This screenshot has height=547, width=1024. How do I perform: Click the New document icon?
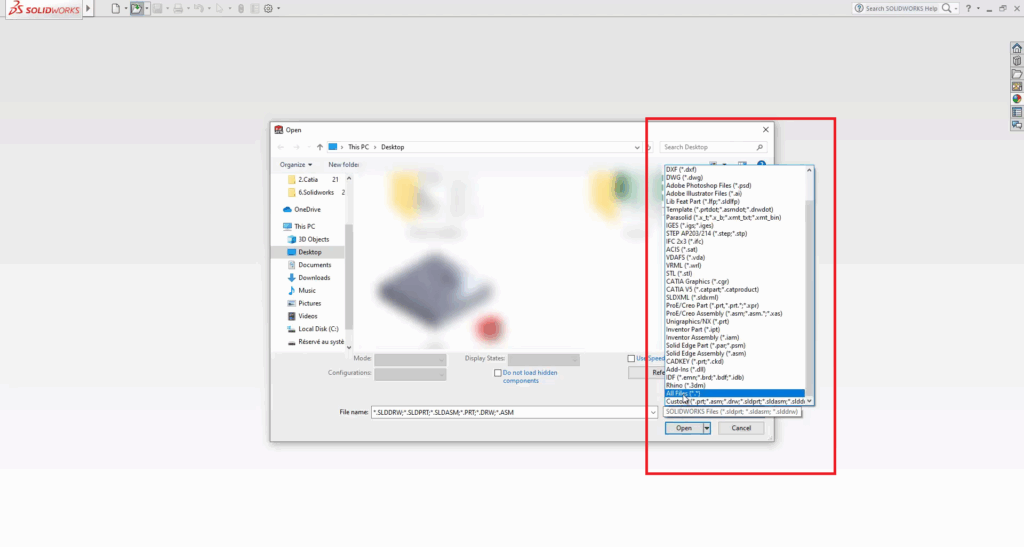116,8
